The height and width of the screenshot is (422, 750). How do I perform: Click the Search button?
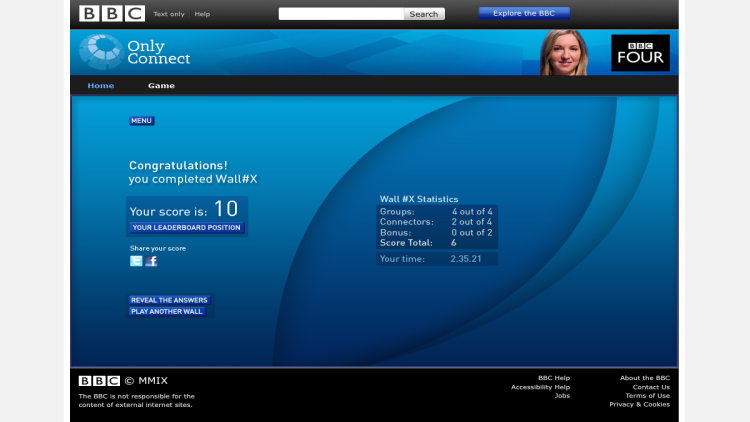(424, 14)
